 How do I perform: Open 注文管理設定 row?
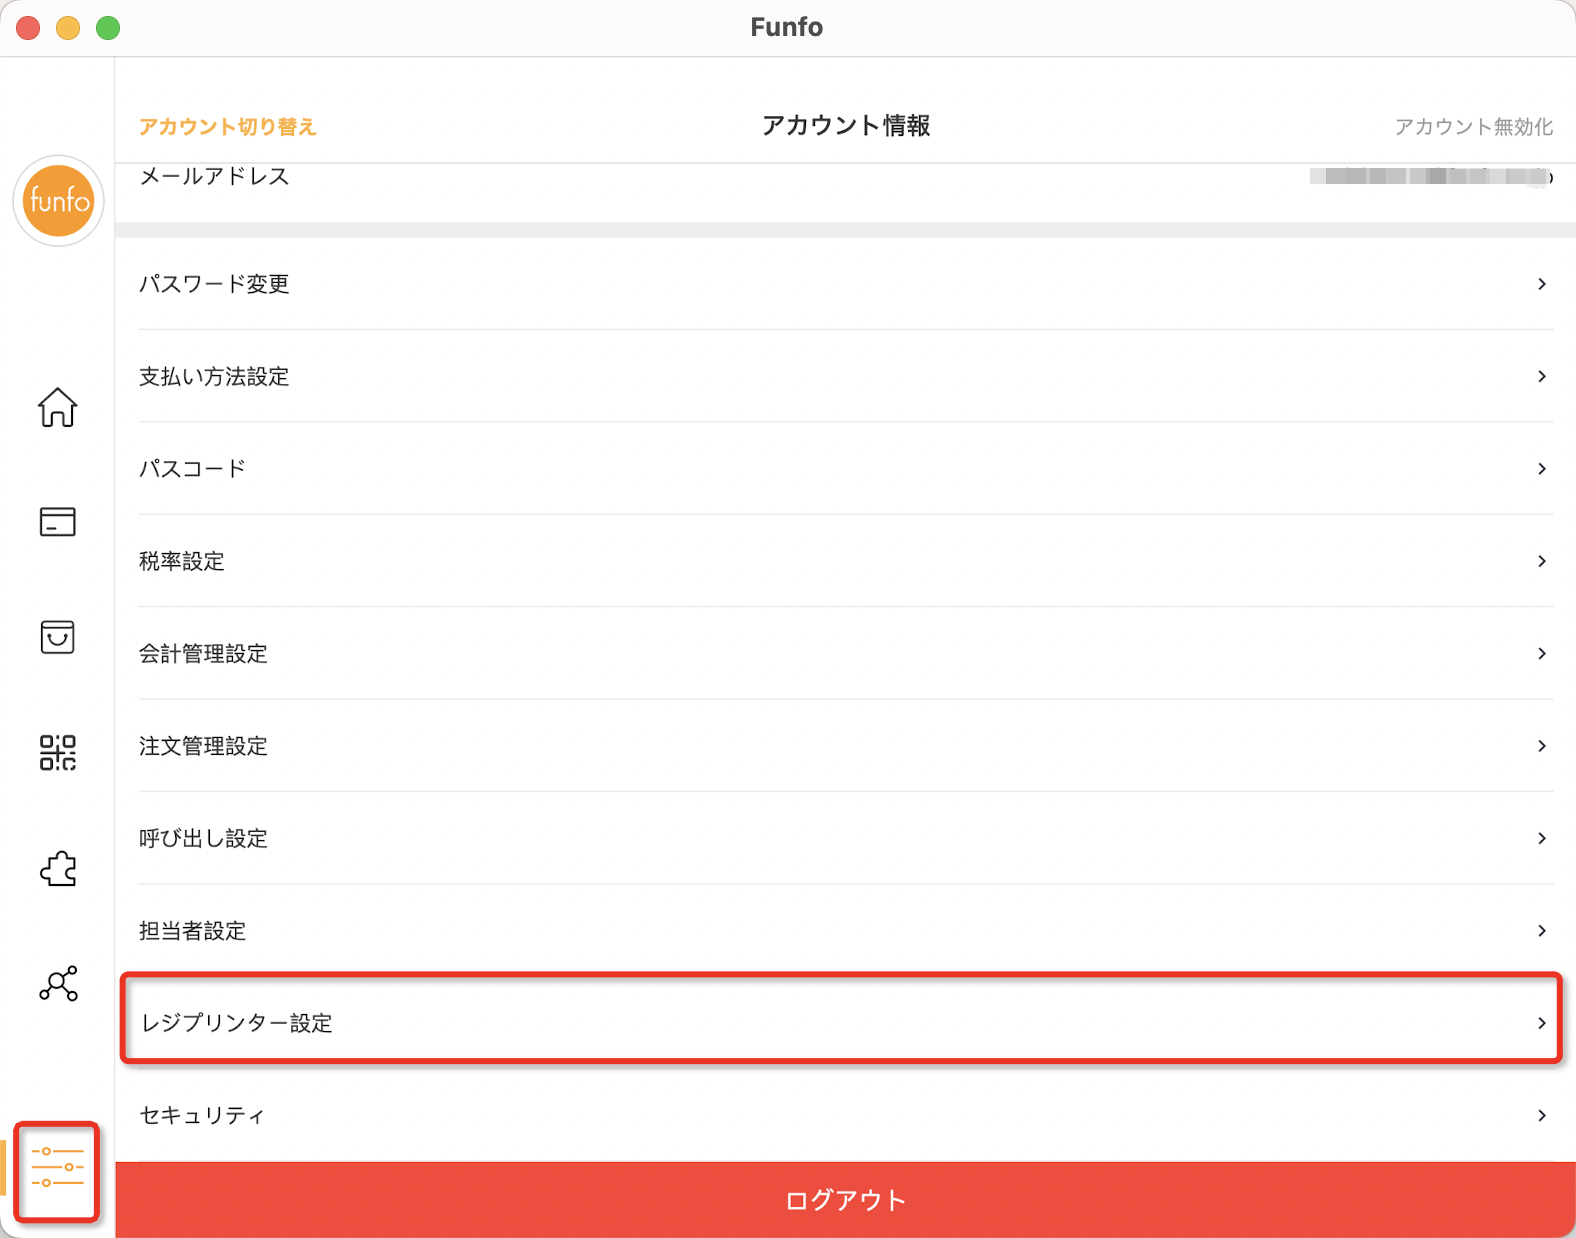846,746
